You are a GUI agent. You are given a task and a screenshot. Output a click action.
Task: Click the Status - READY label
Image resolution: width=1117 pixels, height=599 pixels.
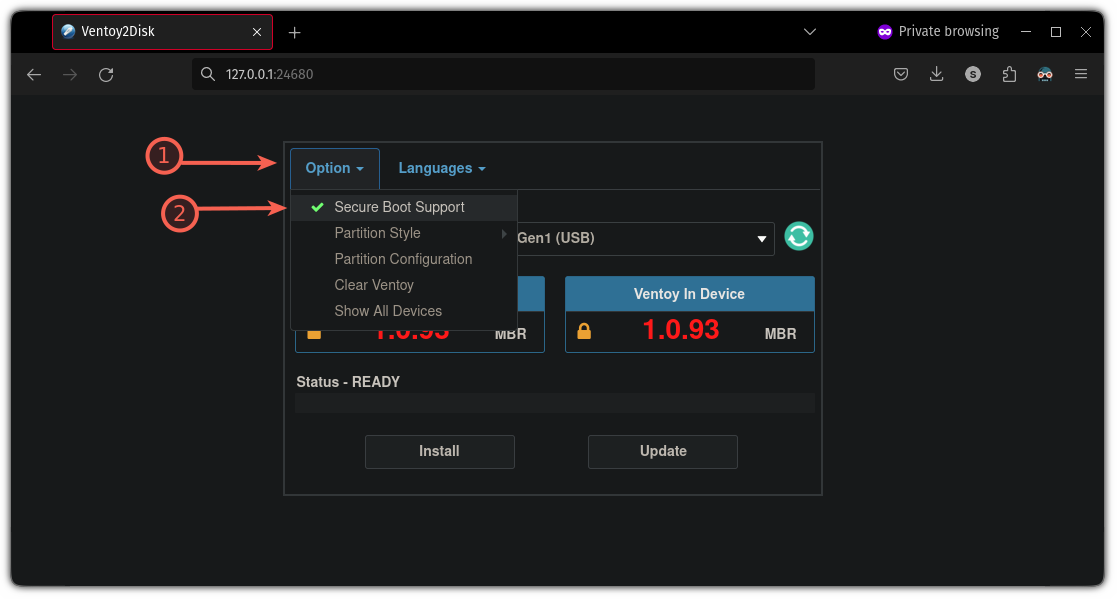pyautogui.click(x=348, y=382)
